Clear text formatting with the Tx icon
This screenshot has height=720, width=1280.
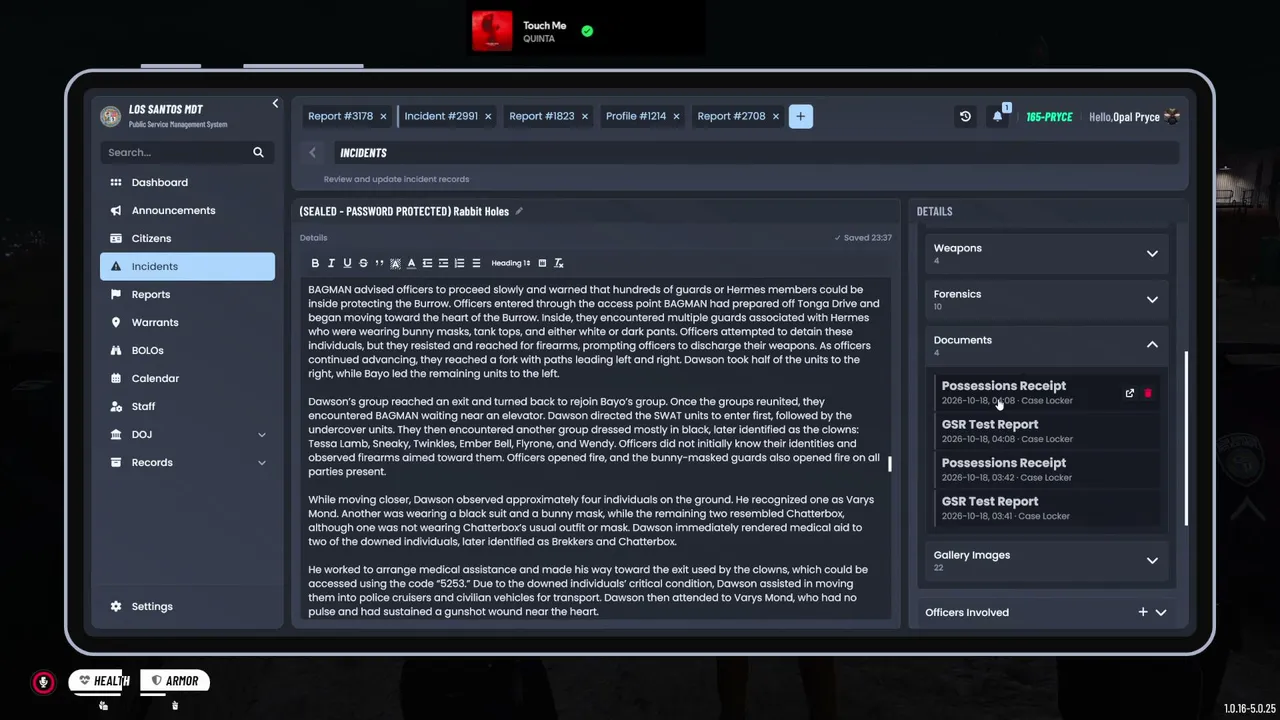coord(559,263)
